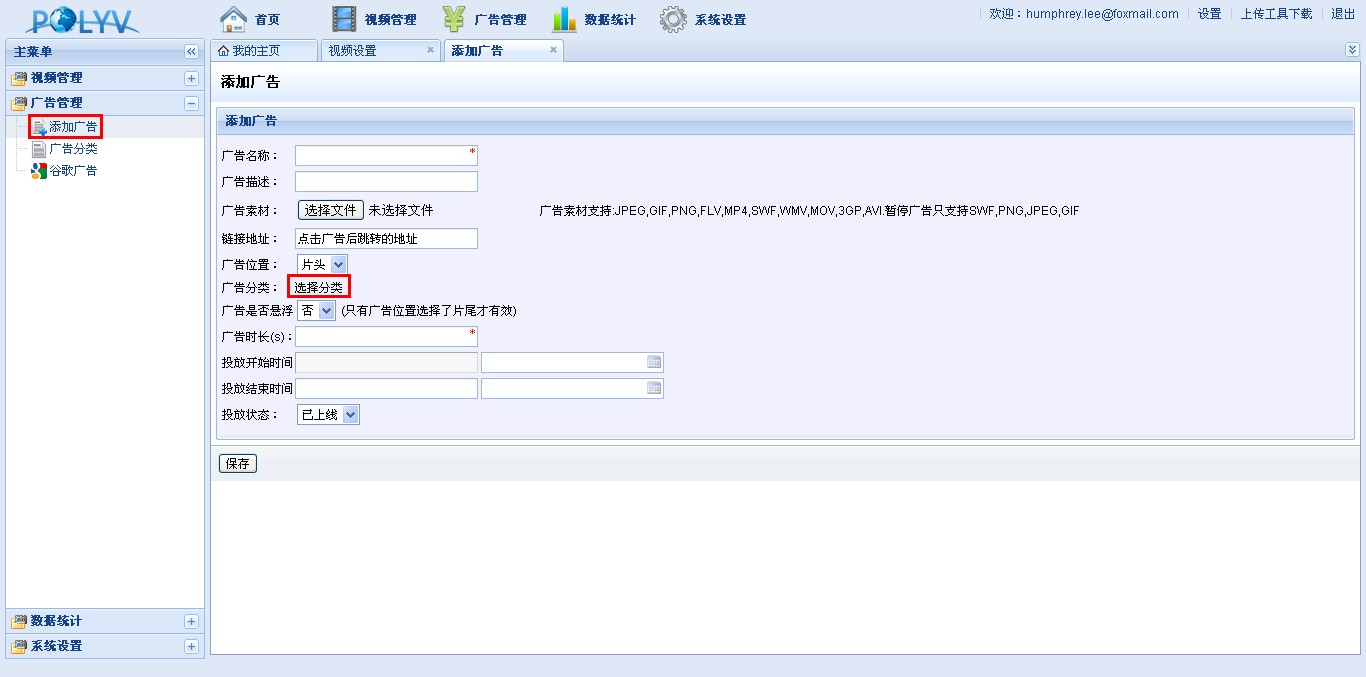Expand the 视频管理 sidebar section

tap(191, 78)
